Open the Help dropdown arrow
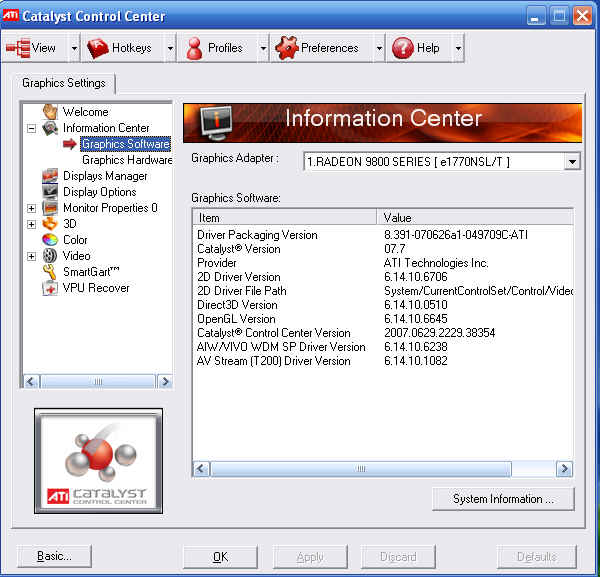The width and height of the screenshot is (600, 577). [458, 48]
